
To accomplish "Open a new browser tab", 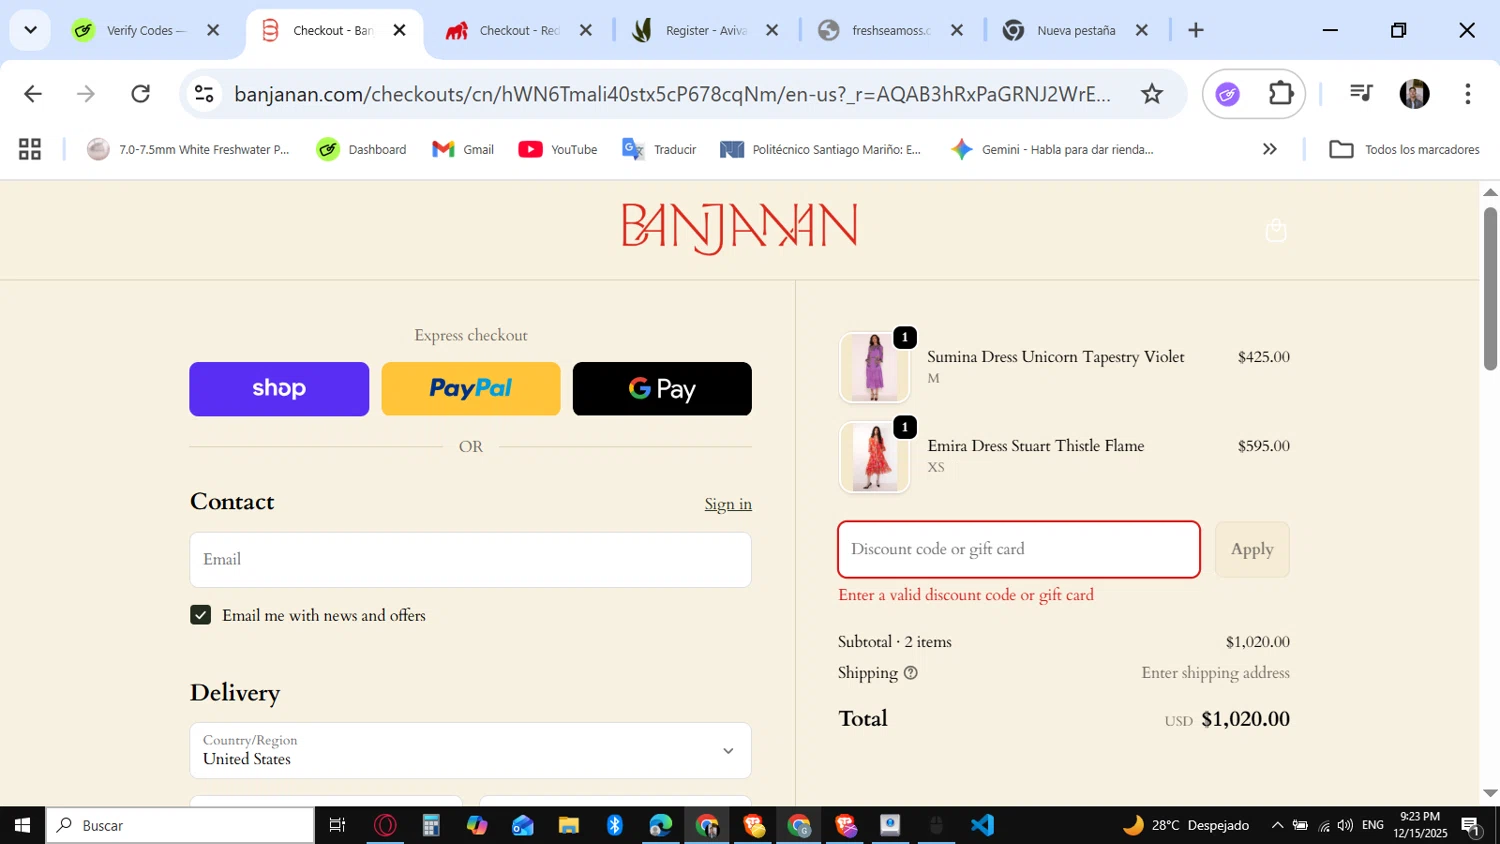I will (x=1196, y=30).
